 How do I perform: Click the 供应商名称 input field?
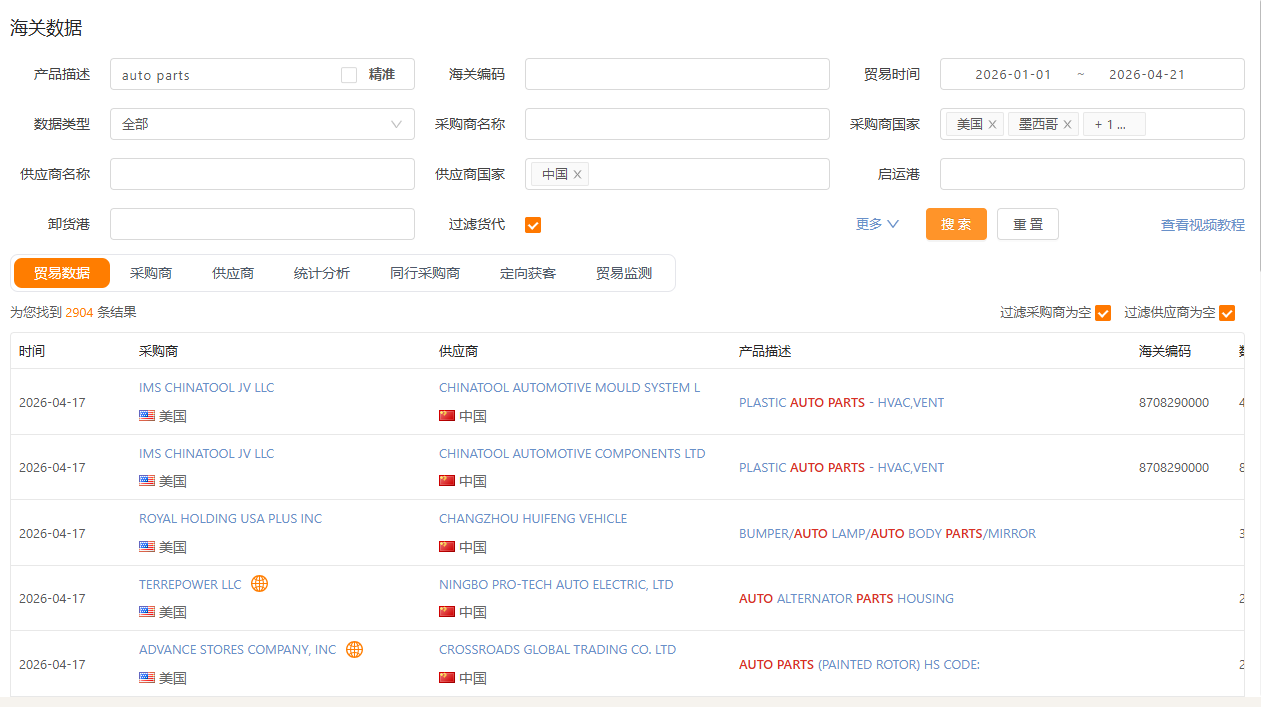pos(262,174)
